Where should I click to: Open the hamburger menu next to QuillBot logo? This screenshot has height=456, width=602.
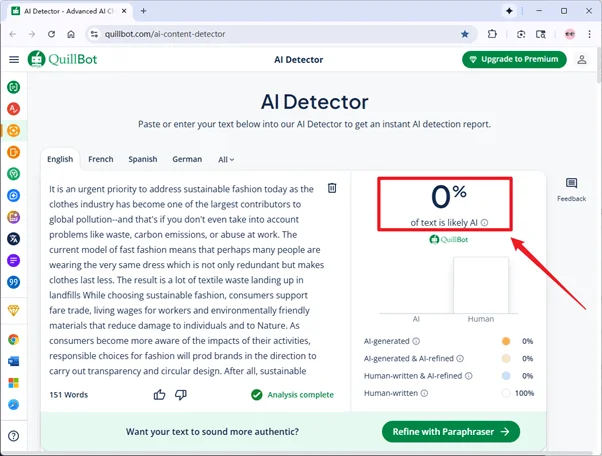[x=14, y=60]
